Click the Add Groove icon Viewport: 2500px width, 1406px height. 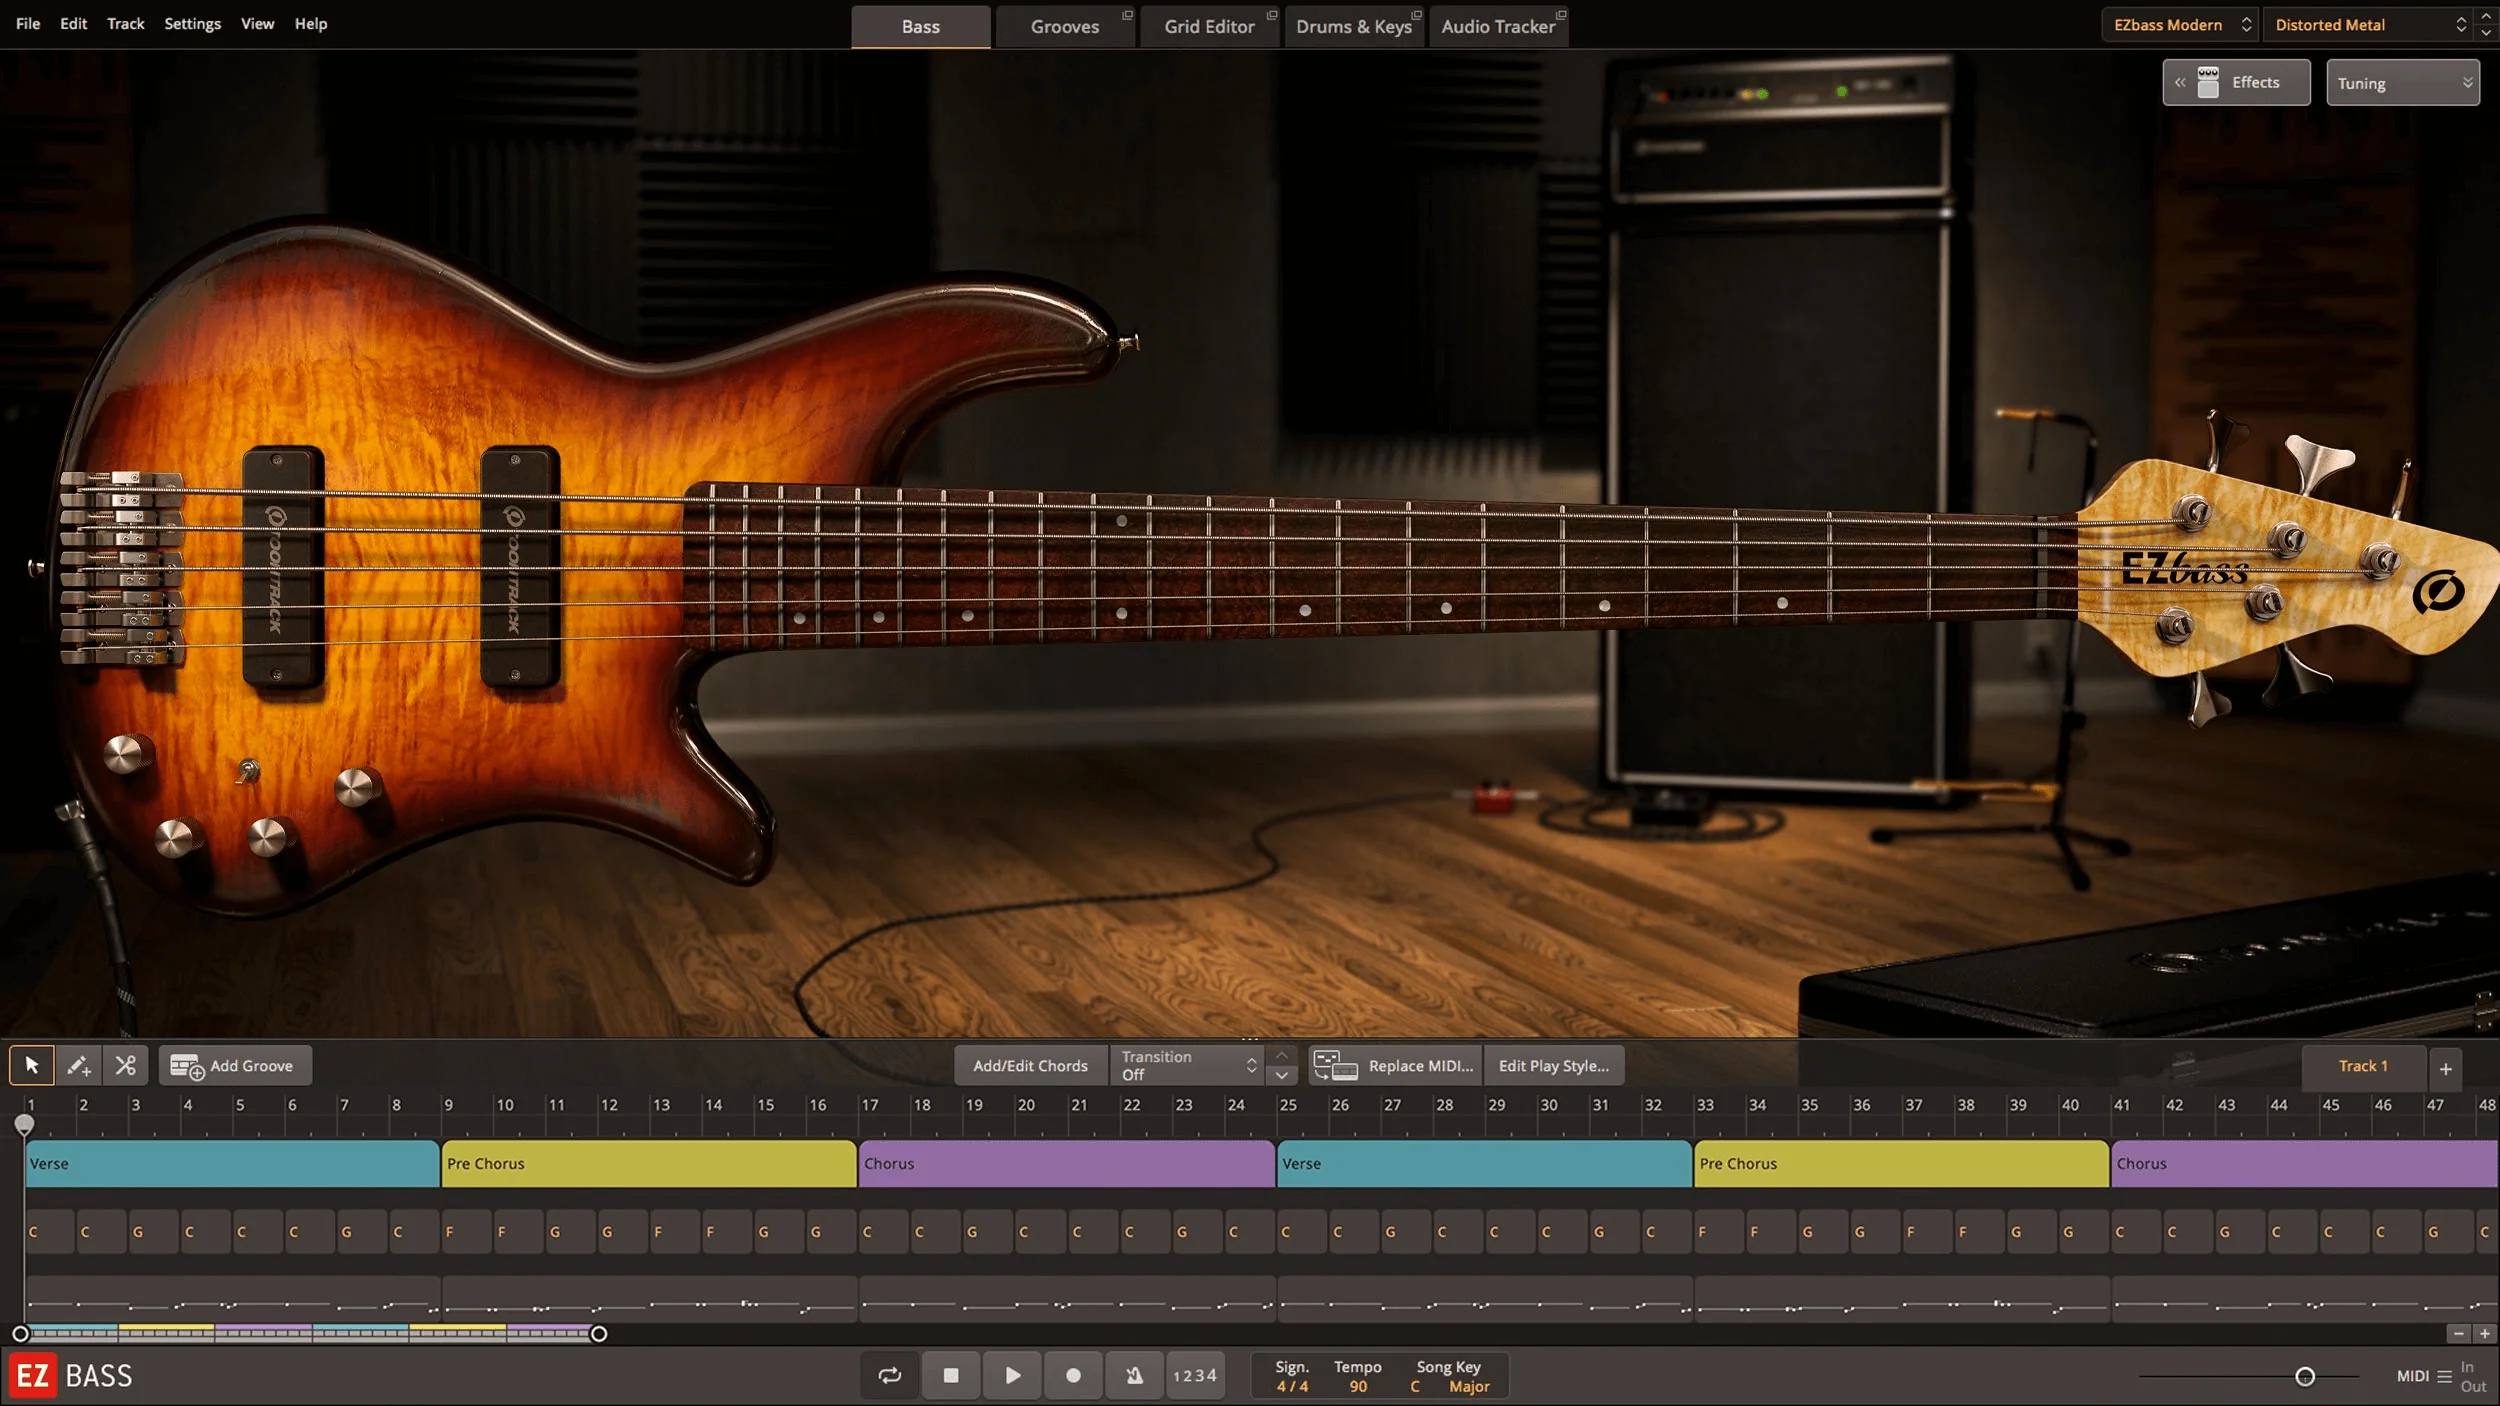tap(184, 1065)
